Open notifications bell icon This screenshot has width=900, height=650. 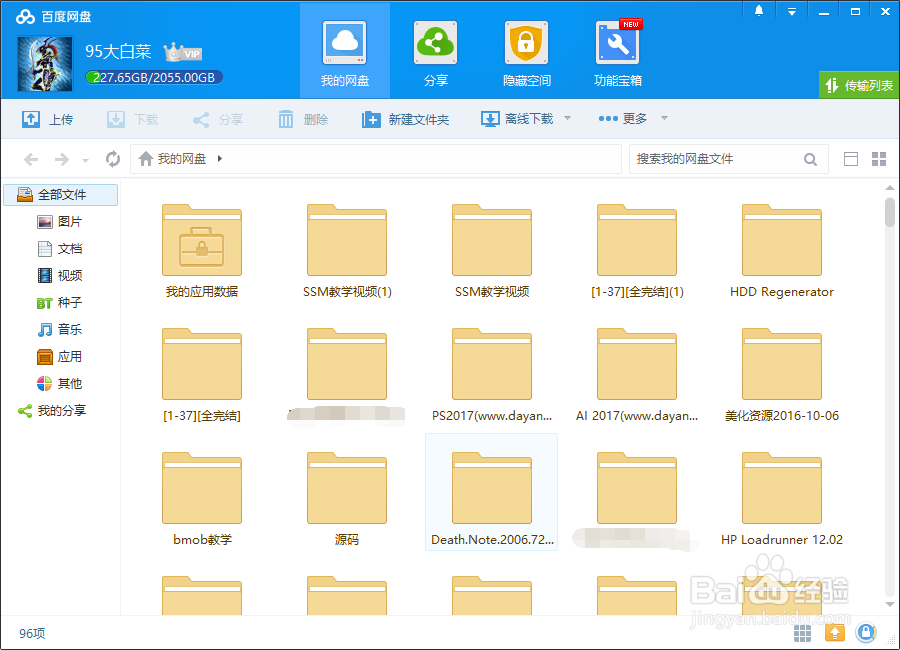pos(759,11)
